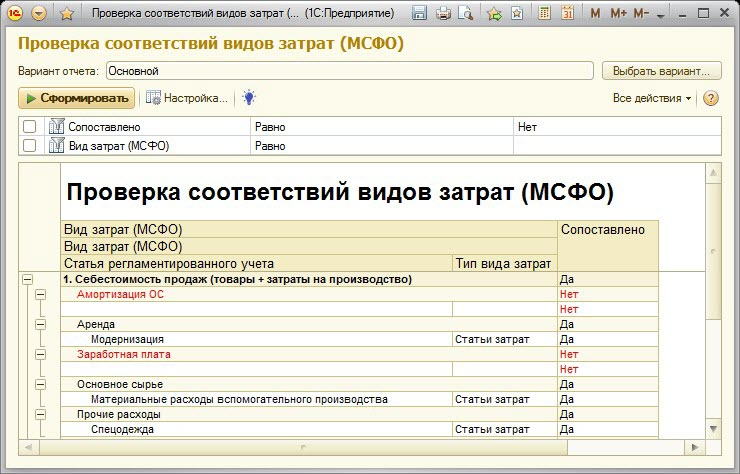The height and width of the screenshot is (474, 740).
Task: Open Print Preview from the title bar
Action: 464,14
